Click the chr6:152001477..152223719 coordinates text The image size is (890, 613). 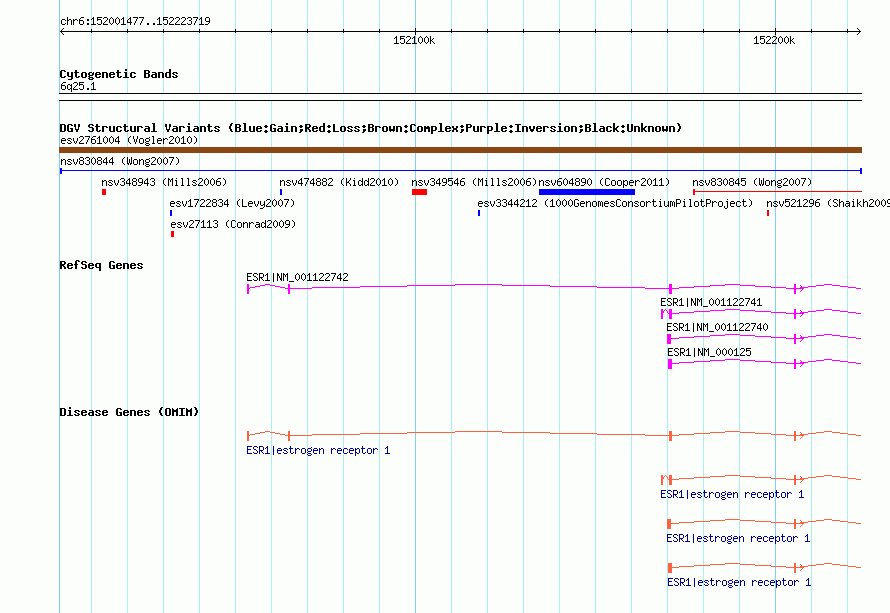pyautogui.click(x=135, y=21)
